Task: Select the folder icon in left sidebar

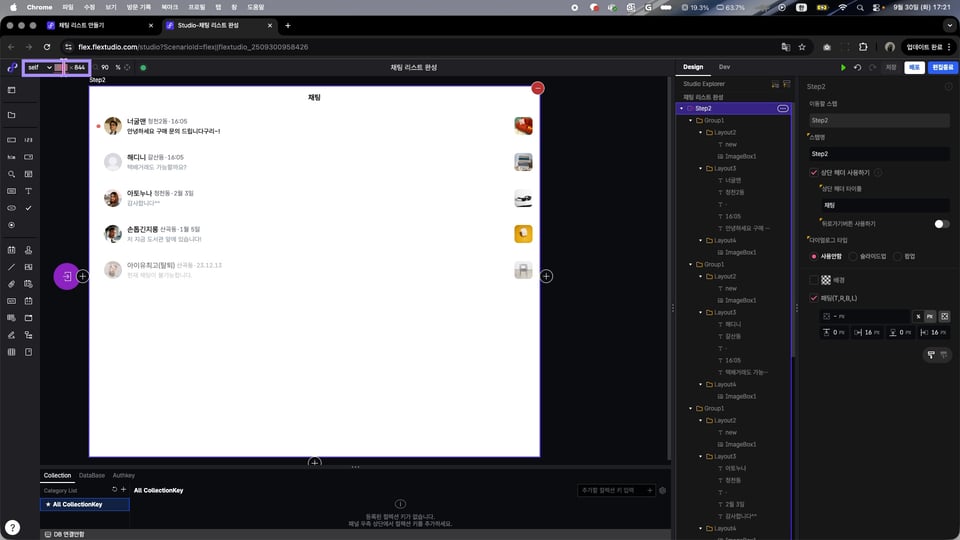Action: [12, 115]
